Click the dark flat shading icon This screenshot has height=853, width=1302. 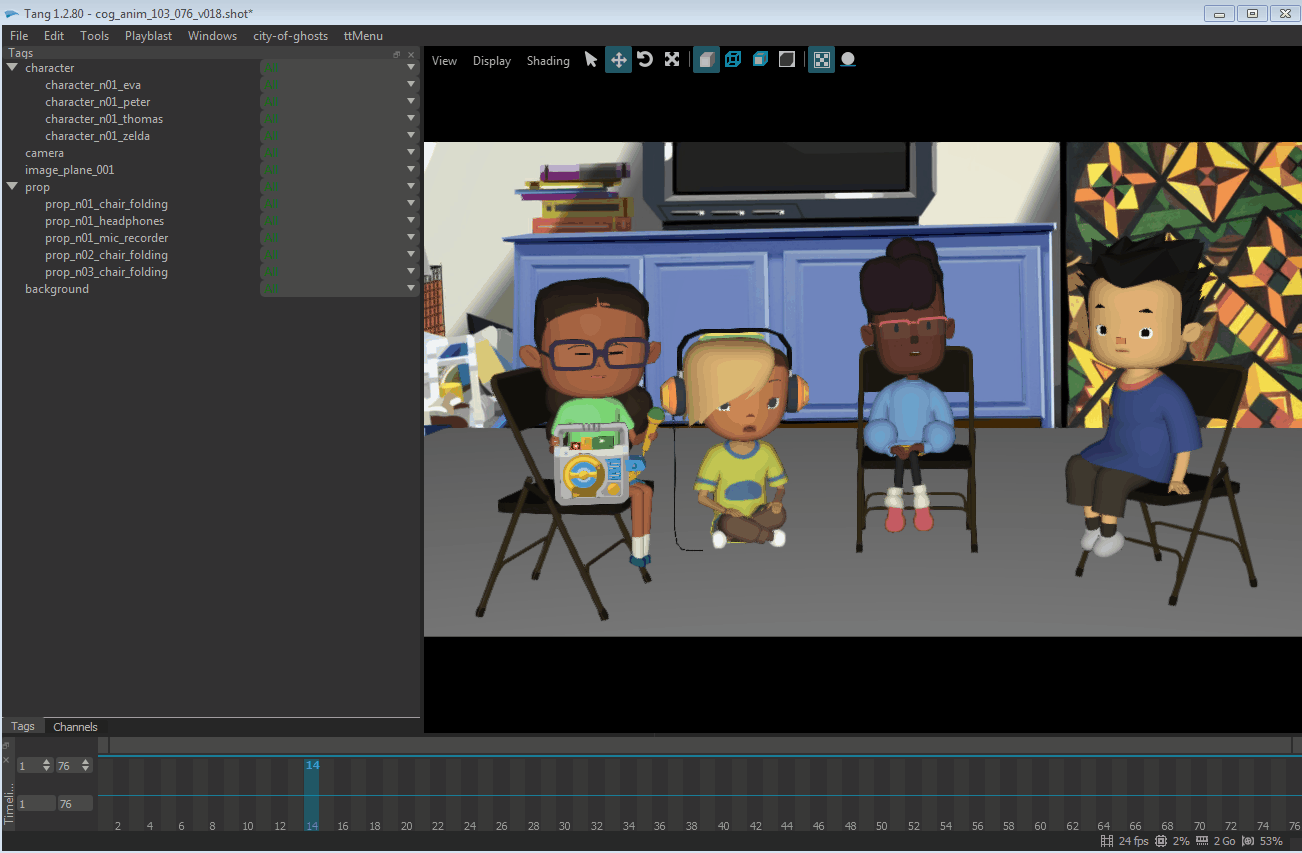(x=787, y=60)
